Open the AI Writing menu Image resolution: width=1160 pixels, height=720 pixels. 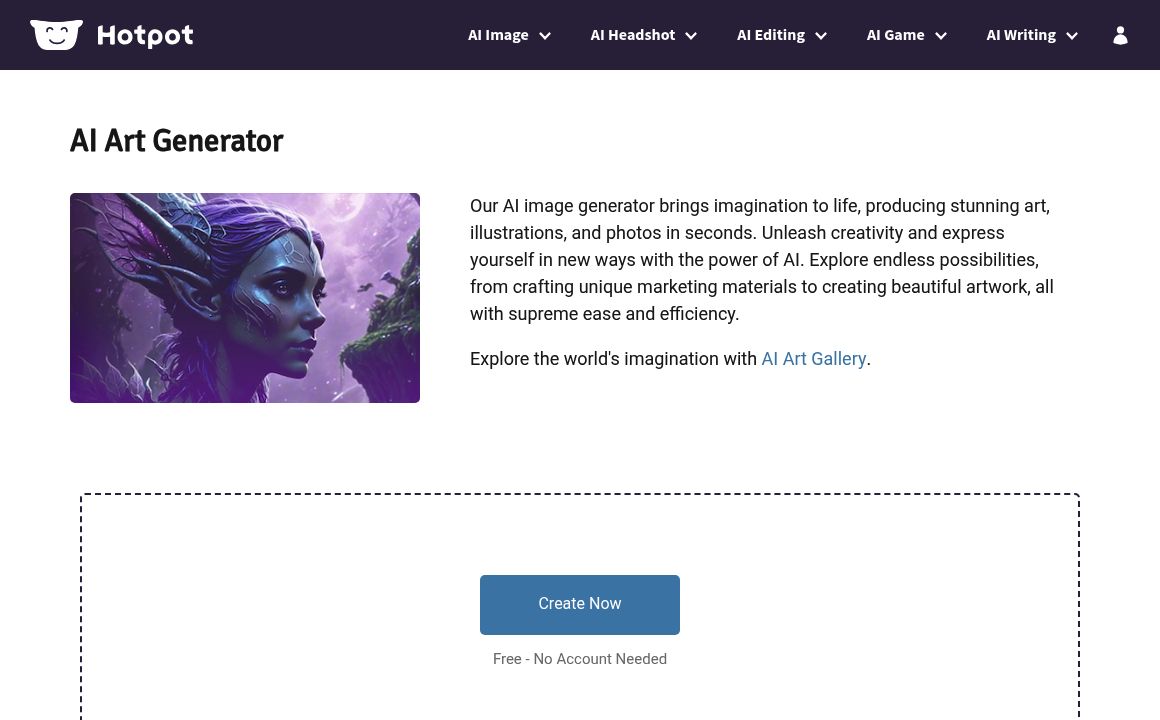[x=1021, y=35]
